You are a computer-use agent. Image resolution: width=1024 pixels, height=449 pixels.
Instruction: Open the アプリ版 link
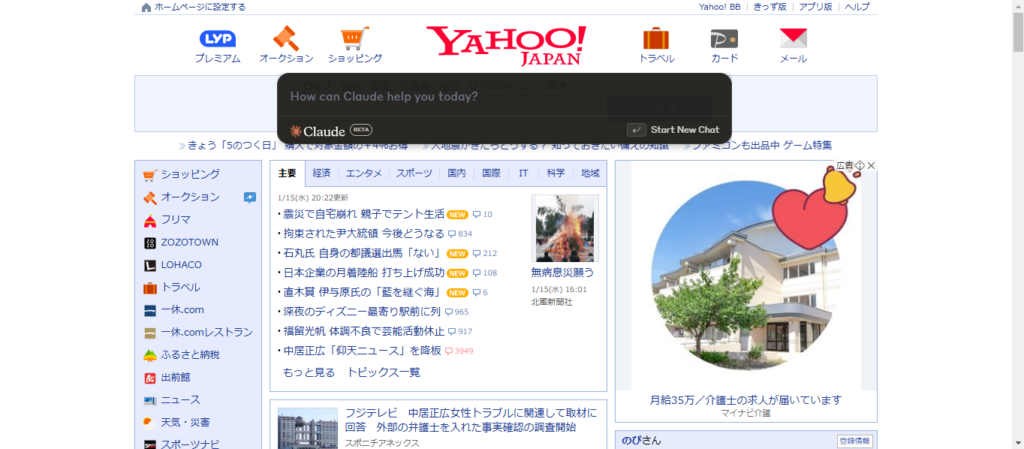[x=815, y=7]
